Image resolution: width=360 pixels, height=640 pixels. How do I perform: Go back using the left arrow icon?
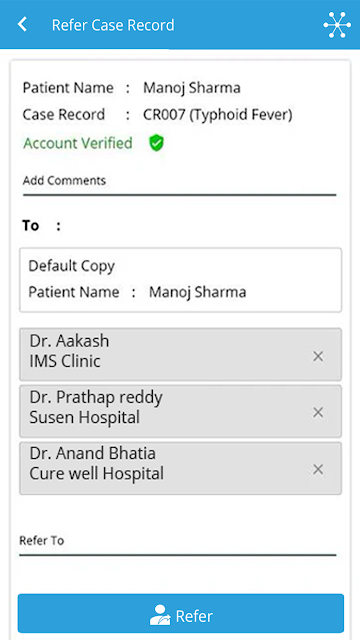[x=22, y=24]
